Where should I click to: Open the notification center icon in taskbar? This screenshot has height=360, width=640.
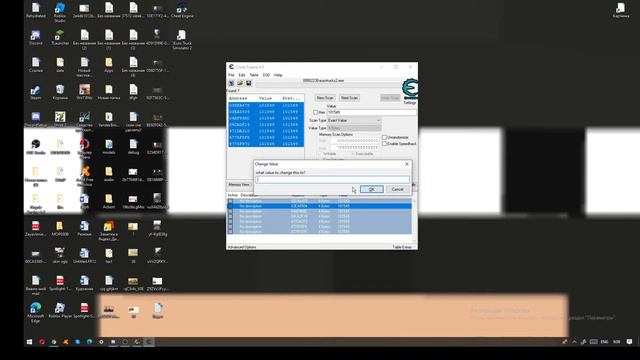coord(629,342)
